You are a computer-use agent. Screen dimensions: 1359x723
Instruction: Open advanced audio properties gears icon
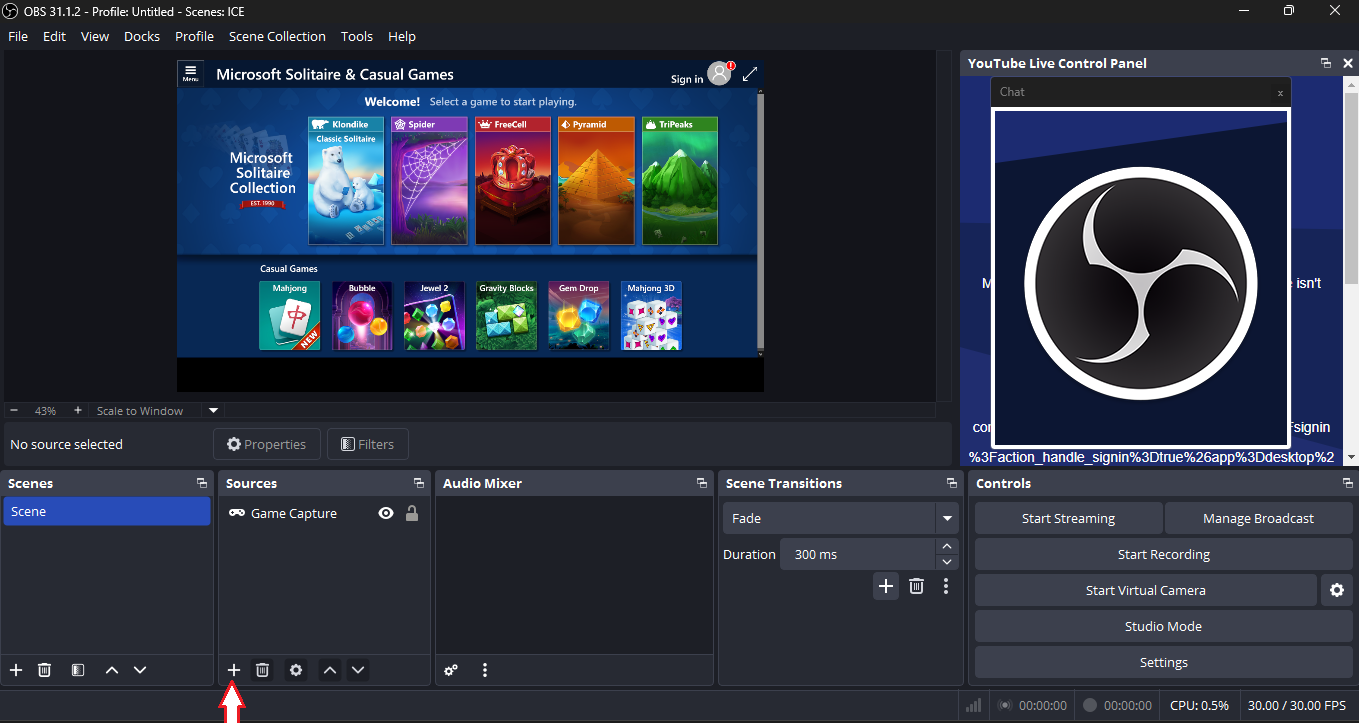[x=451, y=670]
